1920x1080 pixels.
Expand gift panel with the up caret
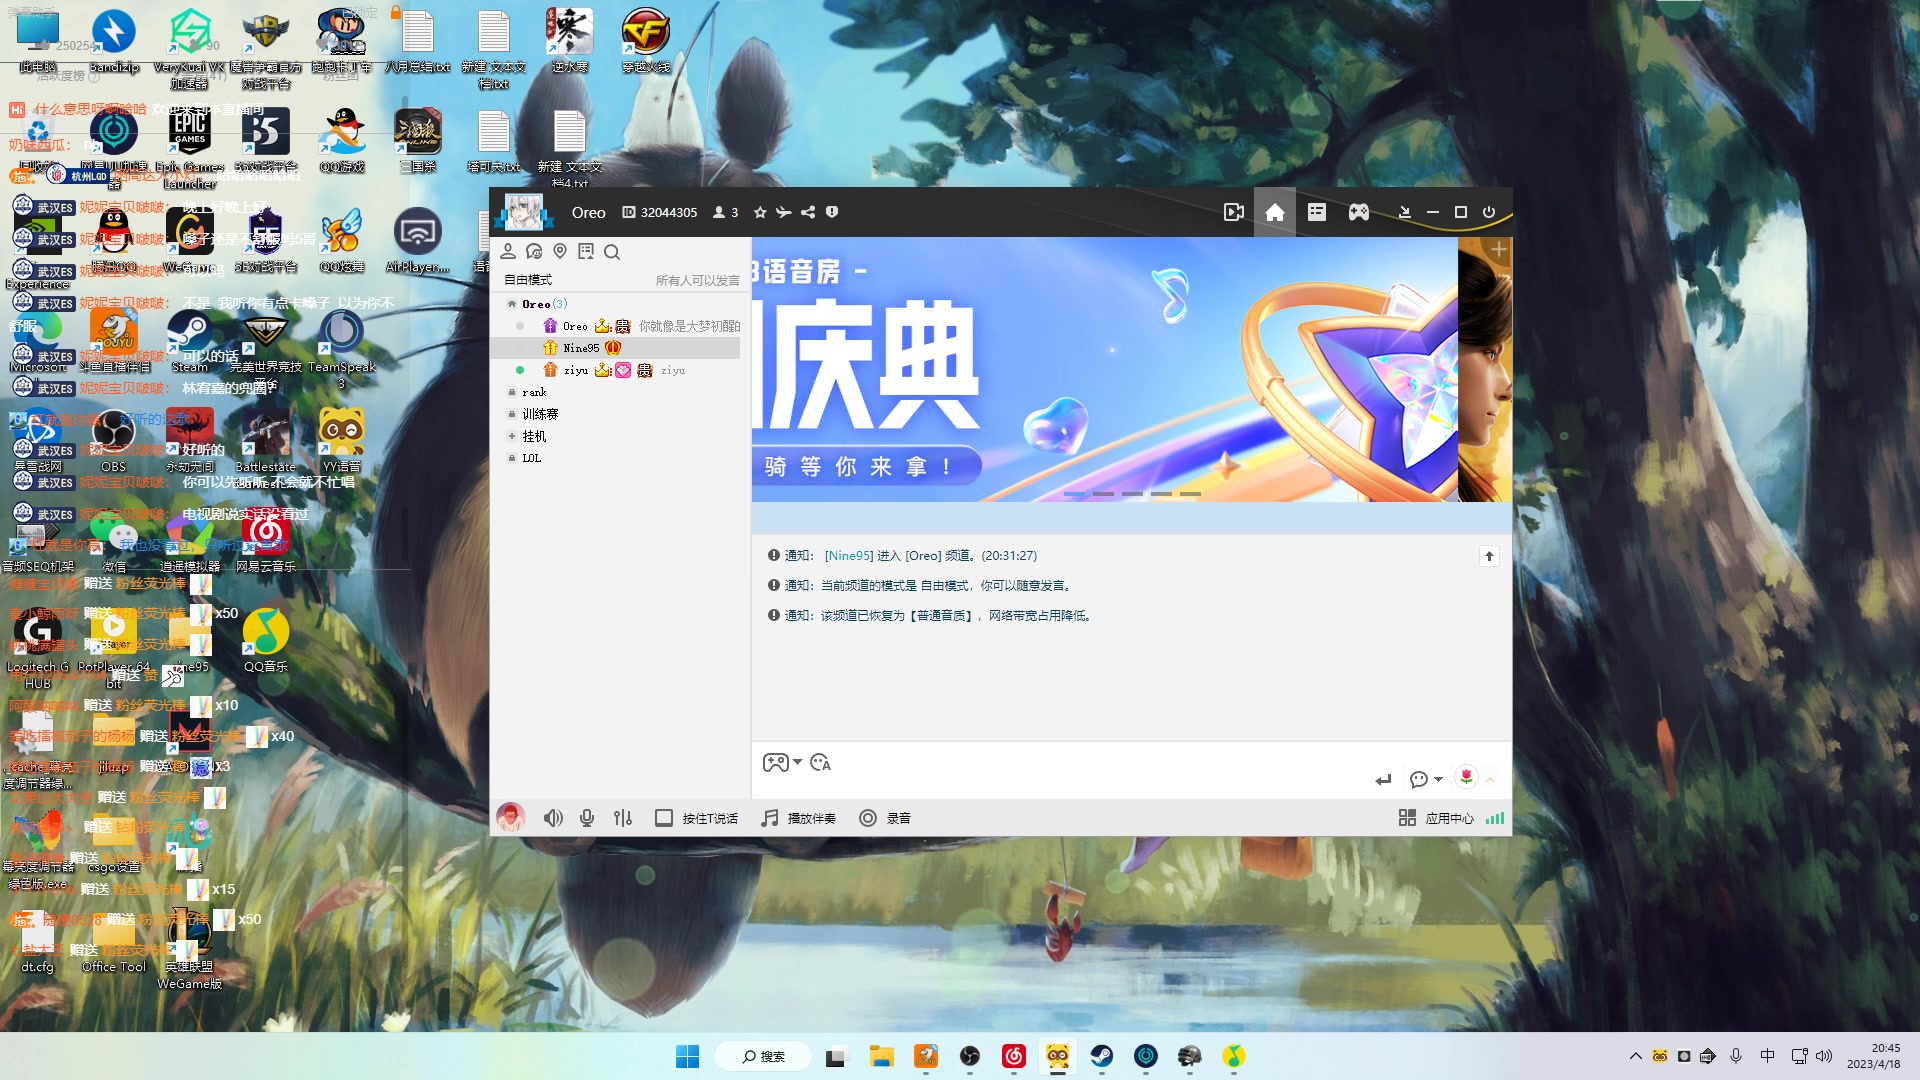[1490, 780]
